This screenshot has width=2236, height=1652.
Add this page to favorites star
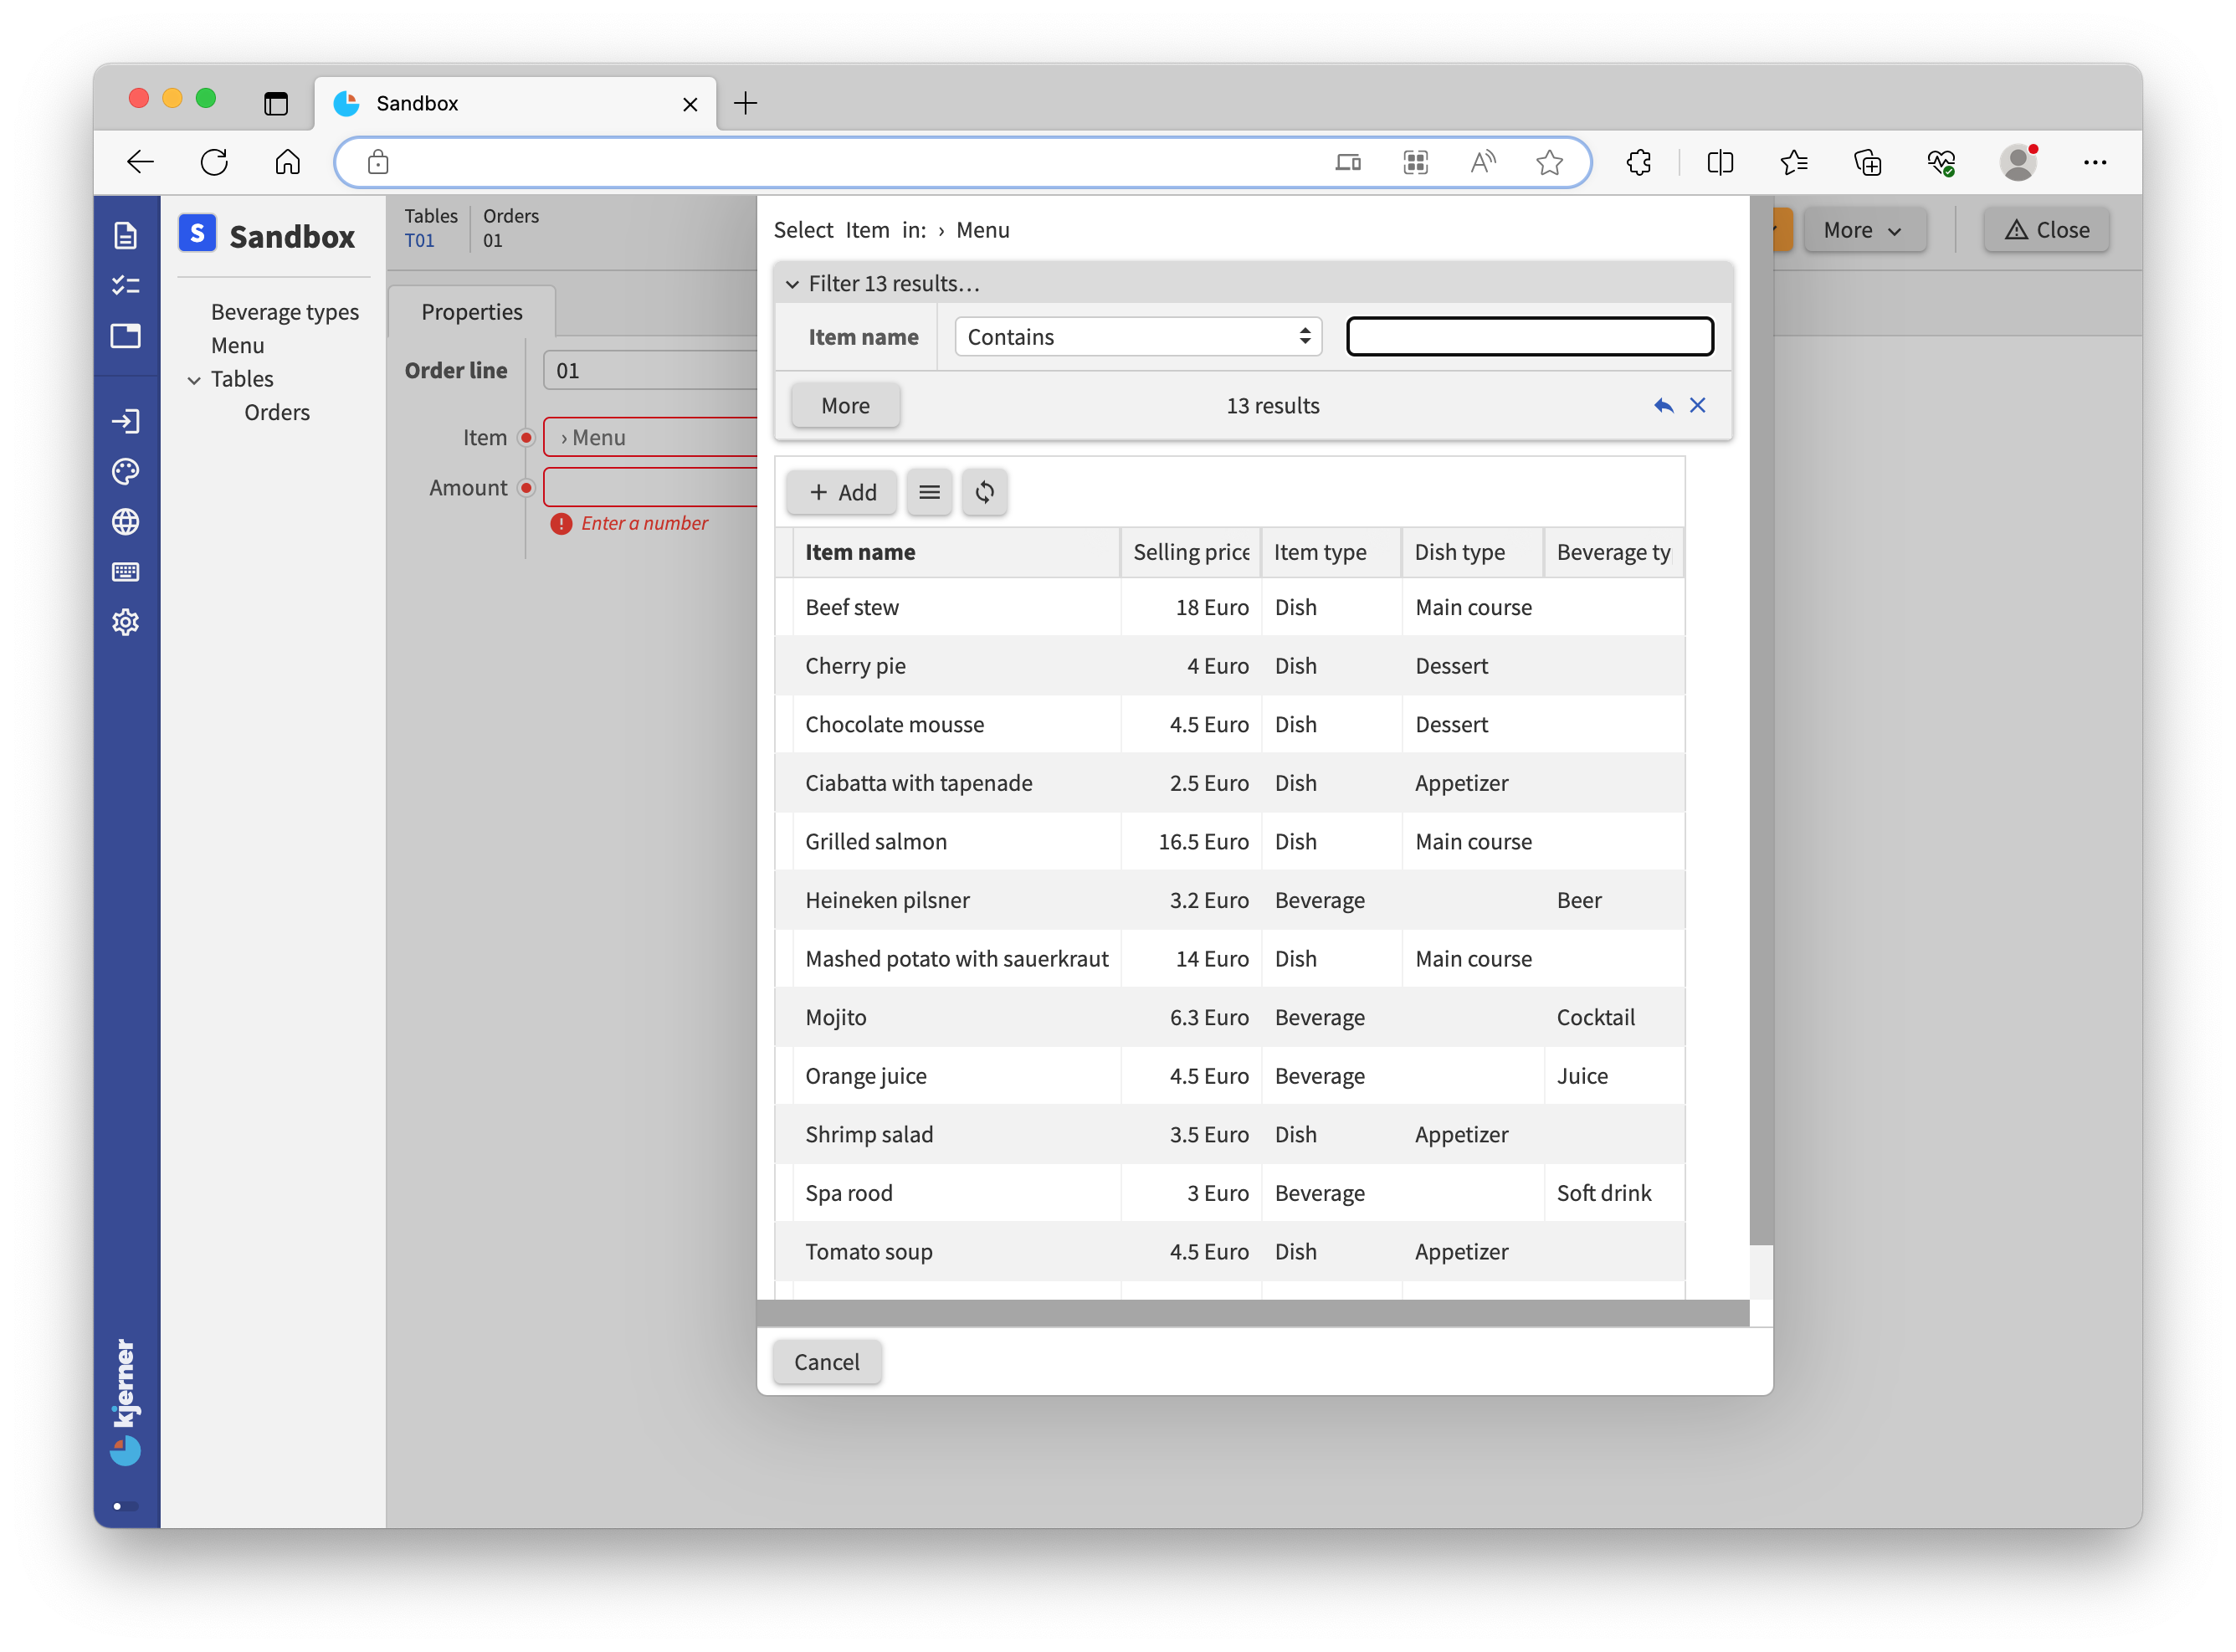coord(1549,162)
